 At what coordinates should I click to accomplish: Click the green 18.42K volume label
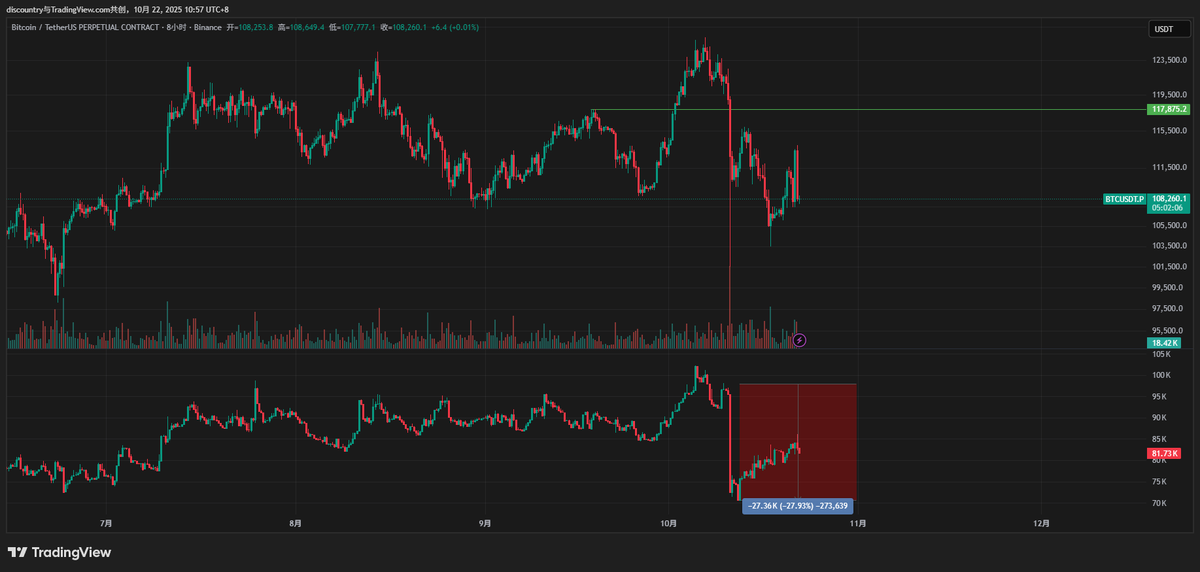pos(1163,343)
